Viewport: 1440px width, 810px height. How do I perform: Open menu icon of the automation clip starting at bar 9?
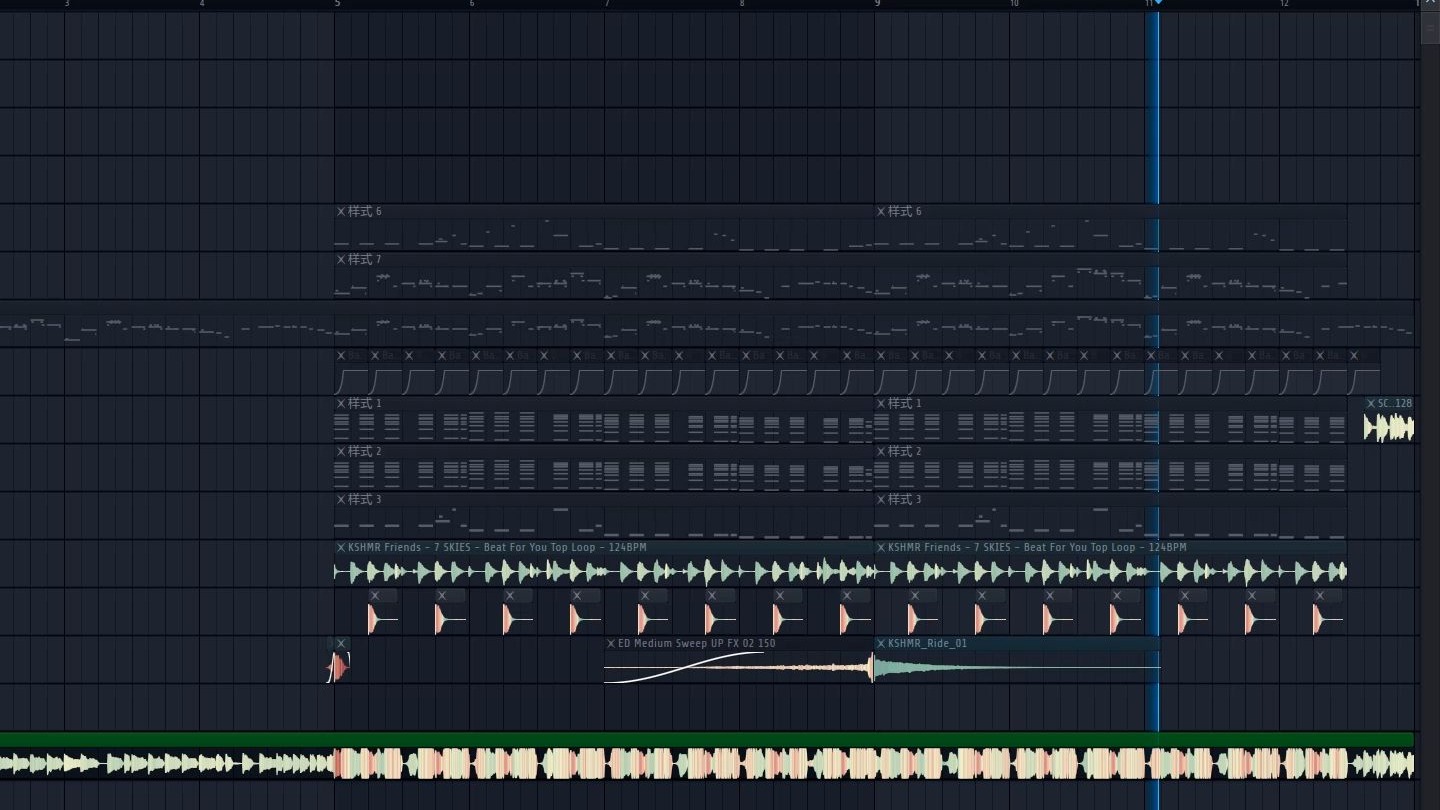[881, 355]
